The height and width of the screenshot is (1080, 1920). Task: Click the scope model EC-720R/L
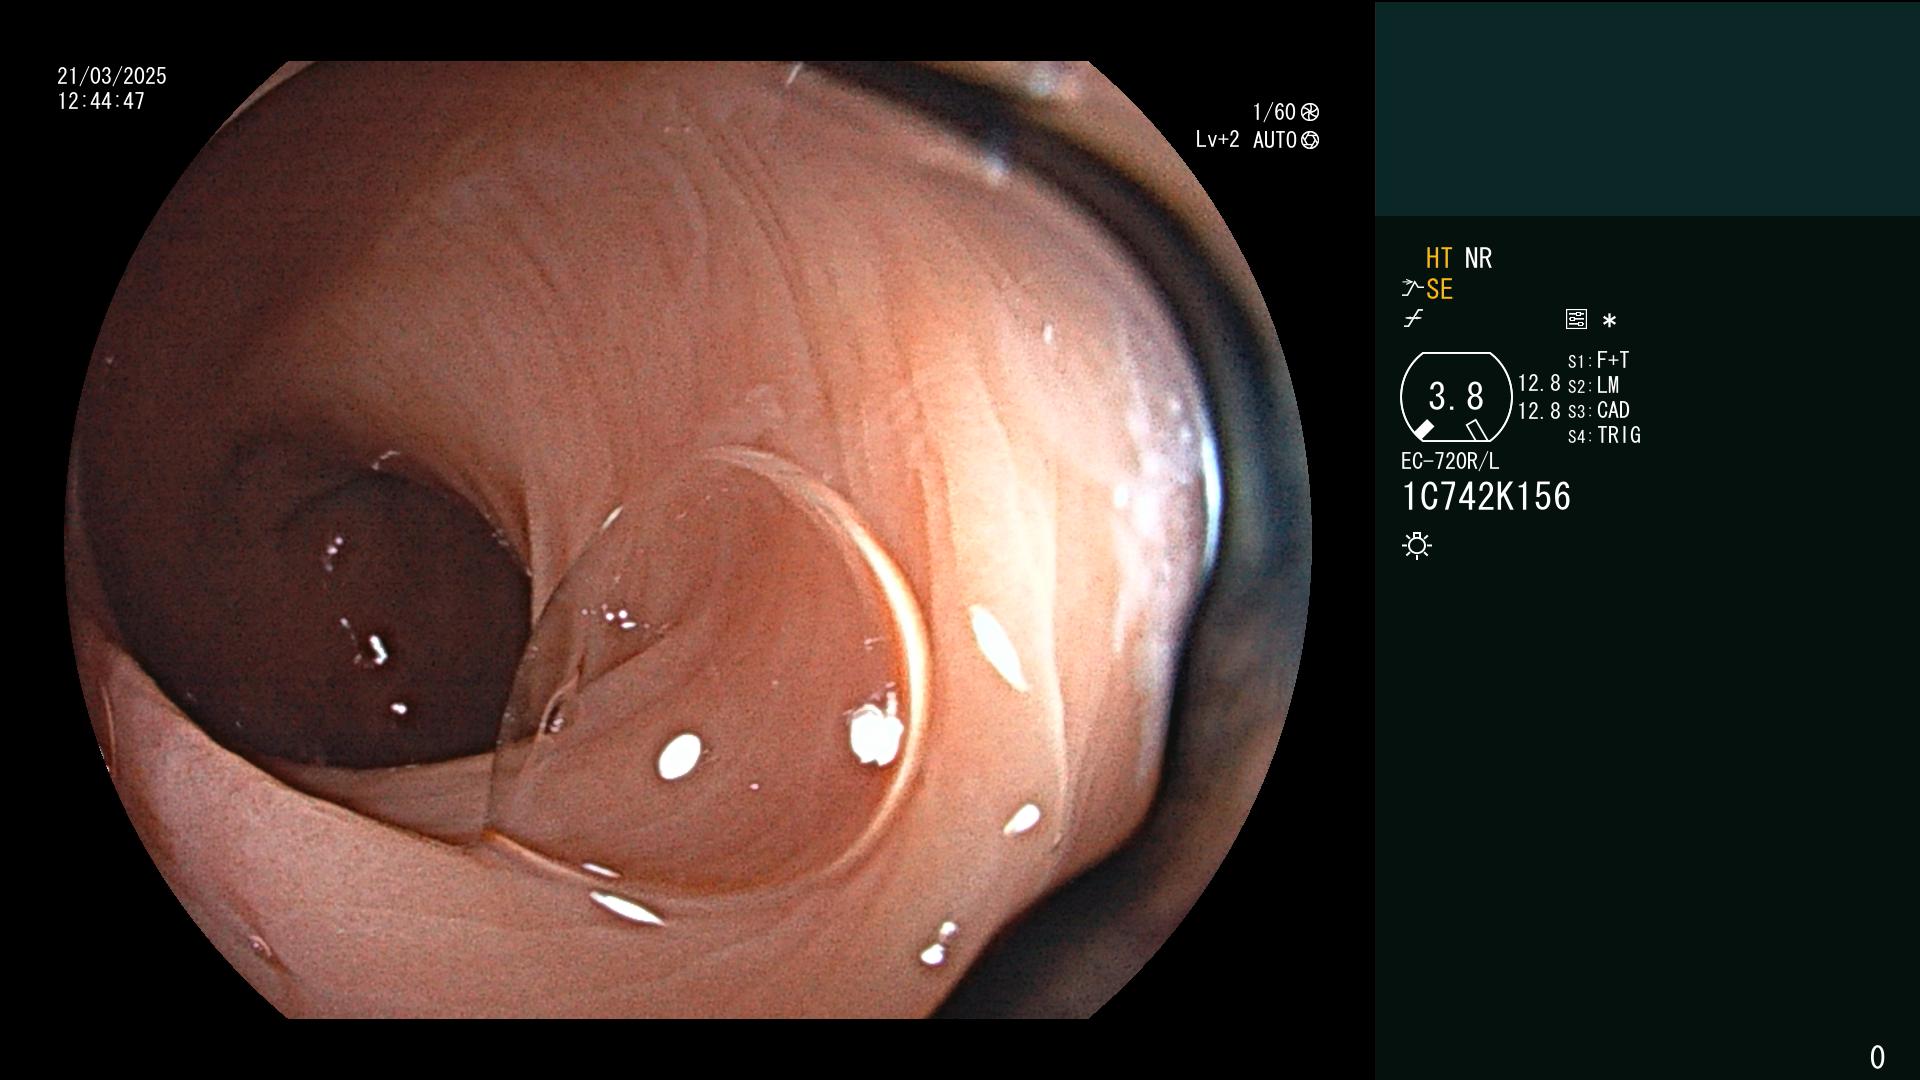(x=1450, y=461)
